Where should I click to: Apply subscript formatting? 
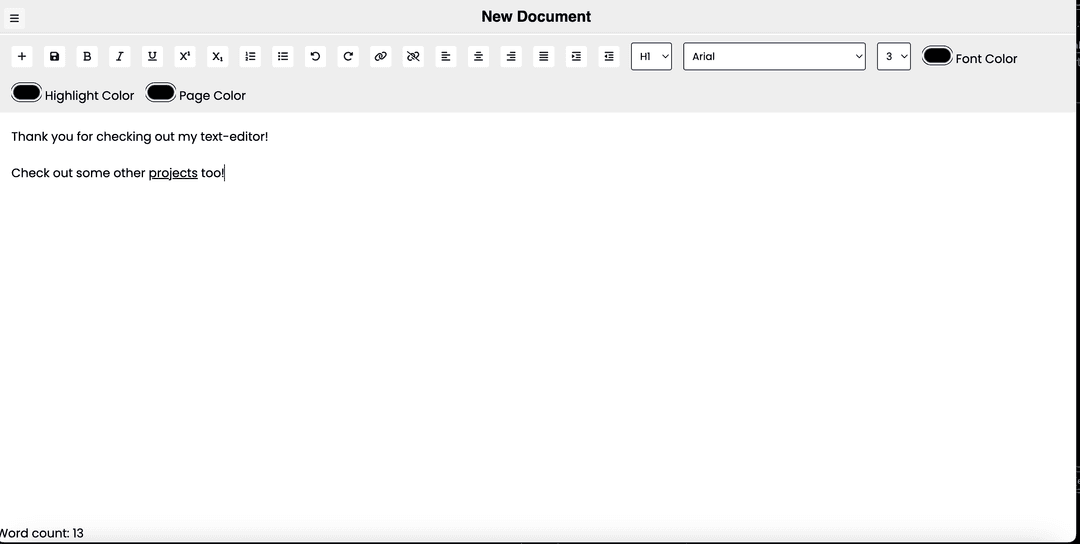218,56
